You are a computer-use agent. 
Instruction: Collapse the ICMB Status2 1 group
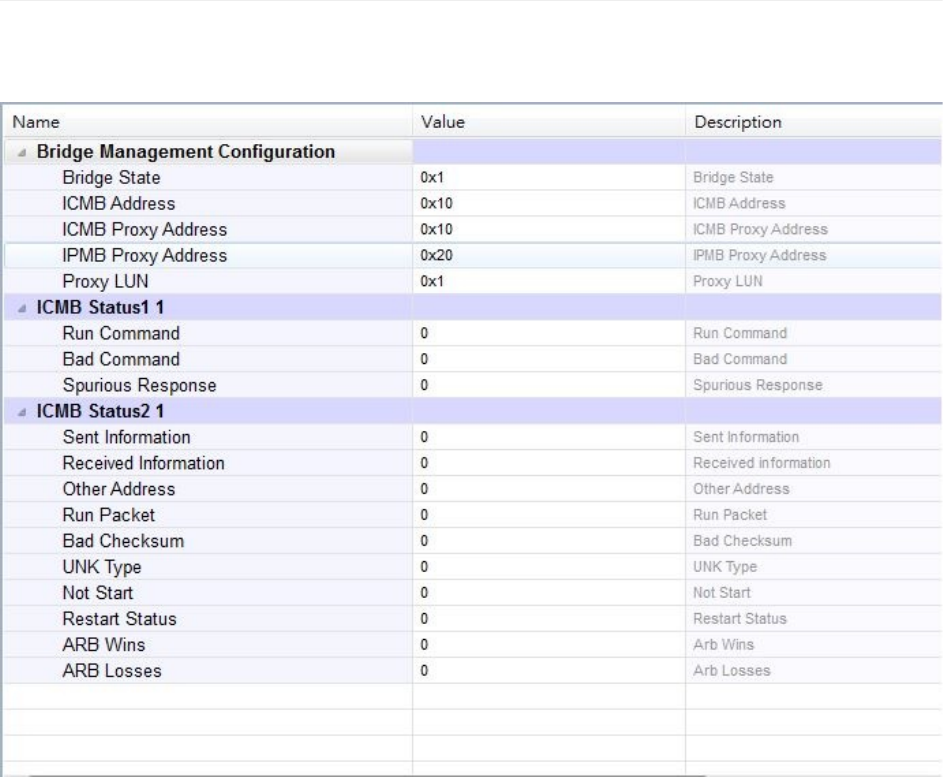pyautogui.click(x=22, y=412)
